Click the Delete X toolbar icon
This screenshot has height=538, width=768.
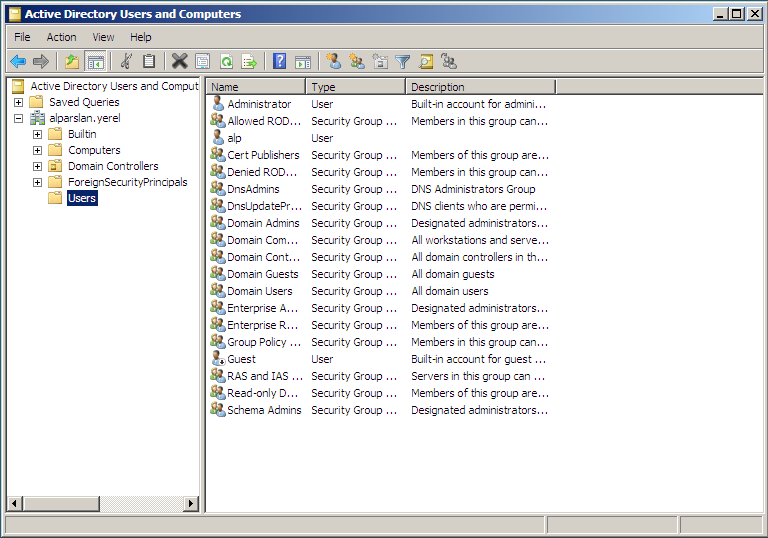(179, 61)
